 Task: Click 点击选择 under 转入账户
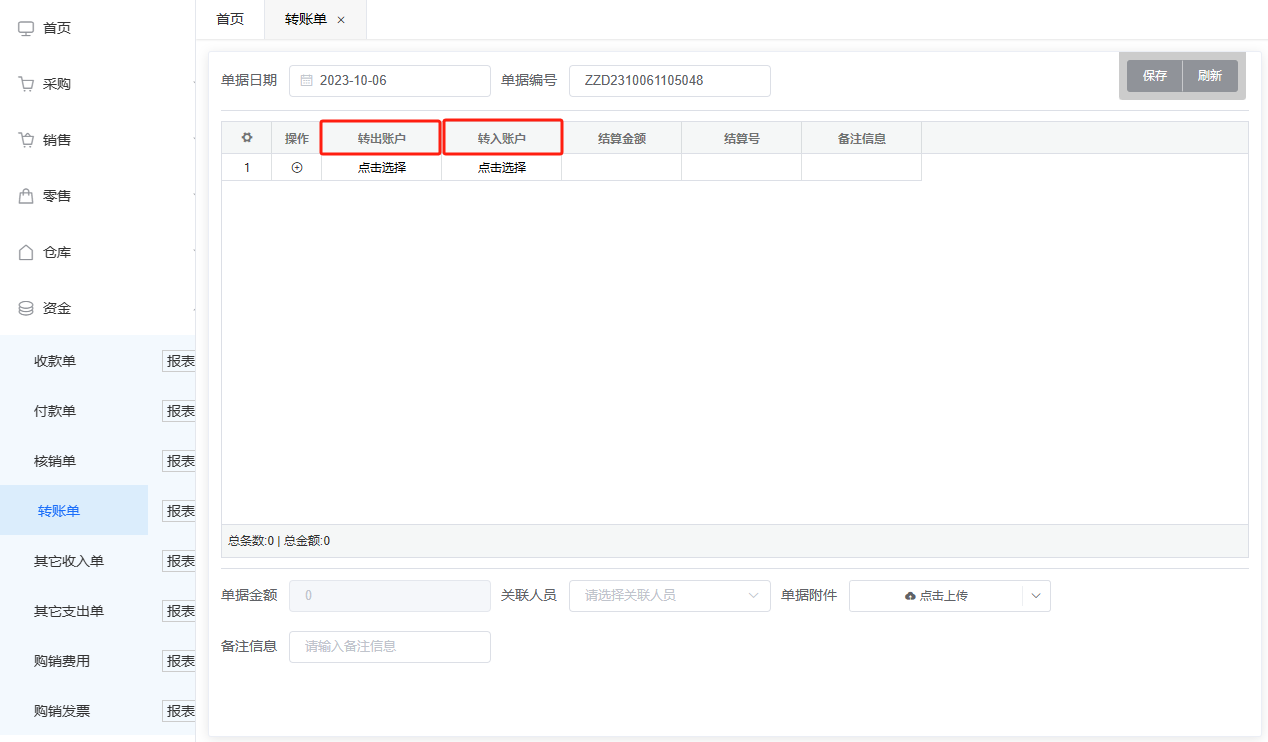tap(501, 168)
